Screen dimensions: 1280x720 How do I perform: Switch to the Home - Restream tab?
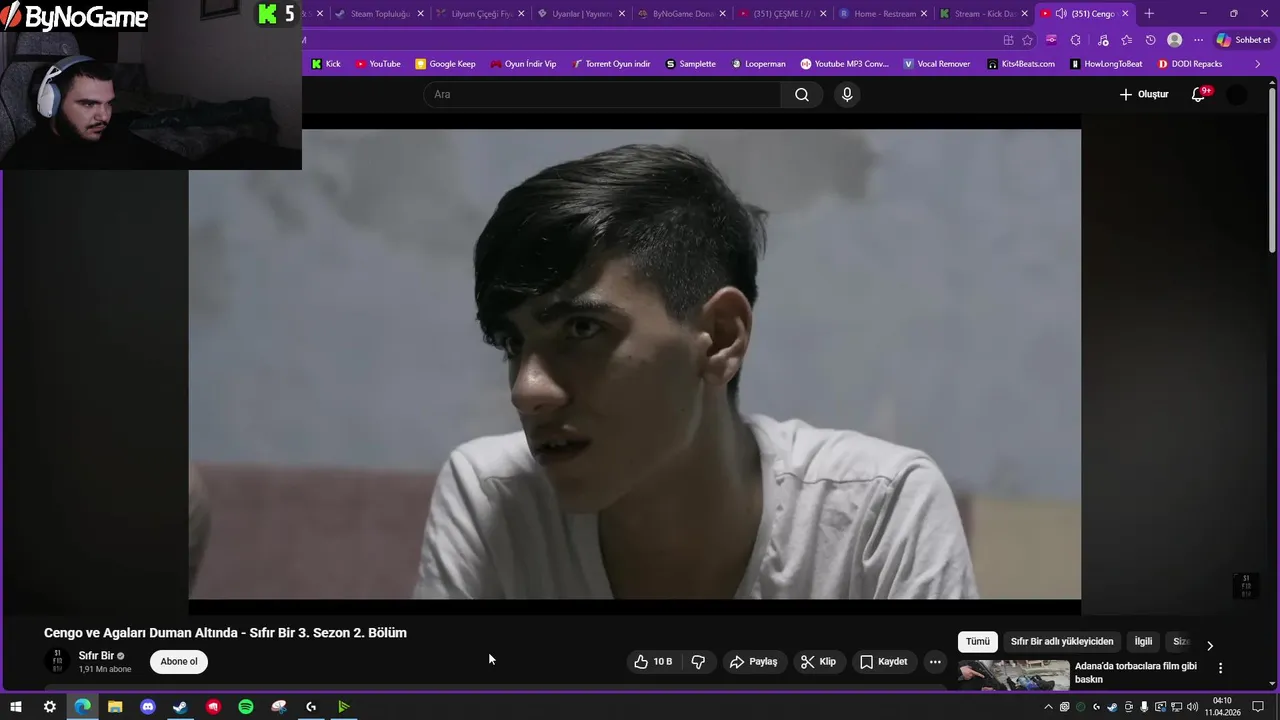883,14
